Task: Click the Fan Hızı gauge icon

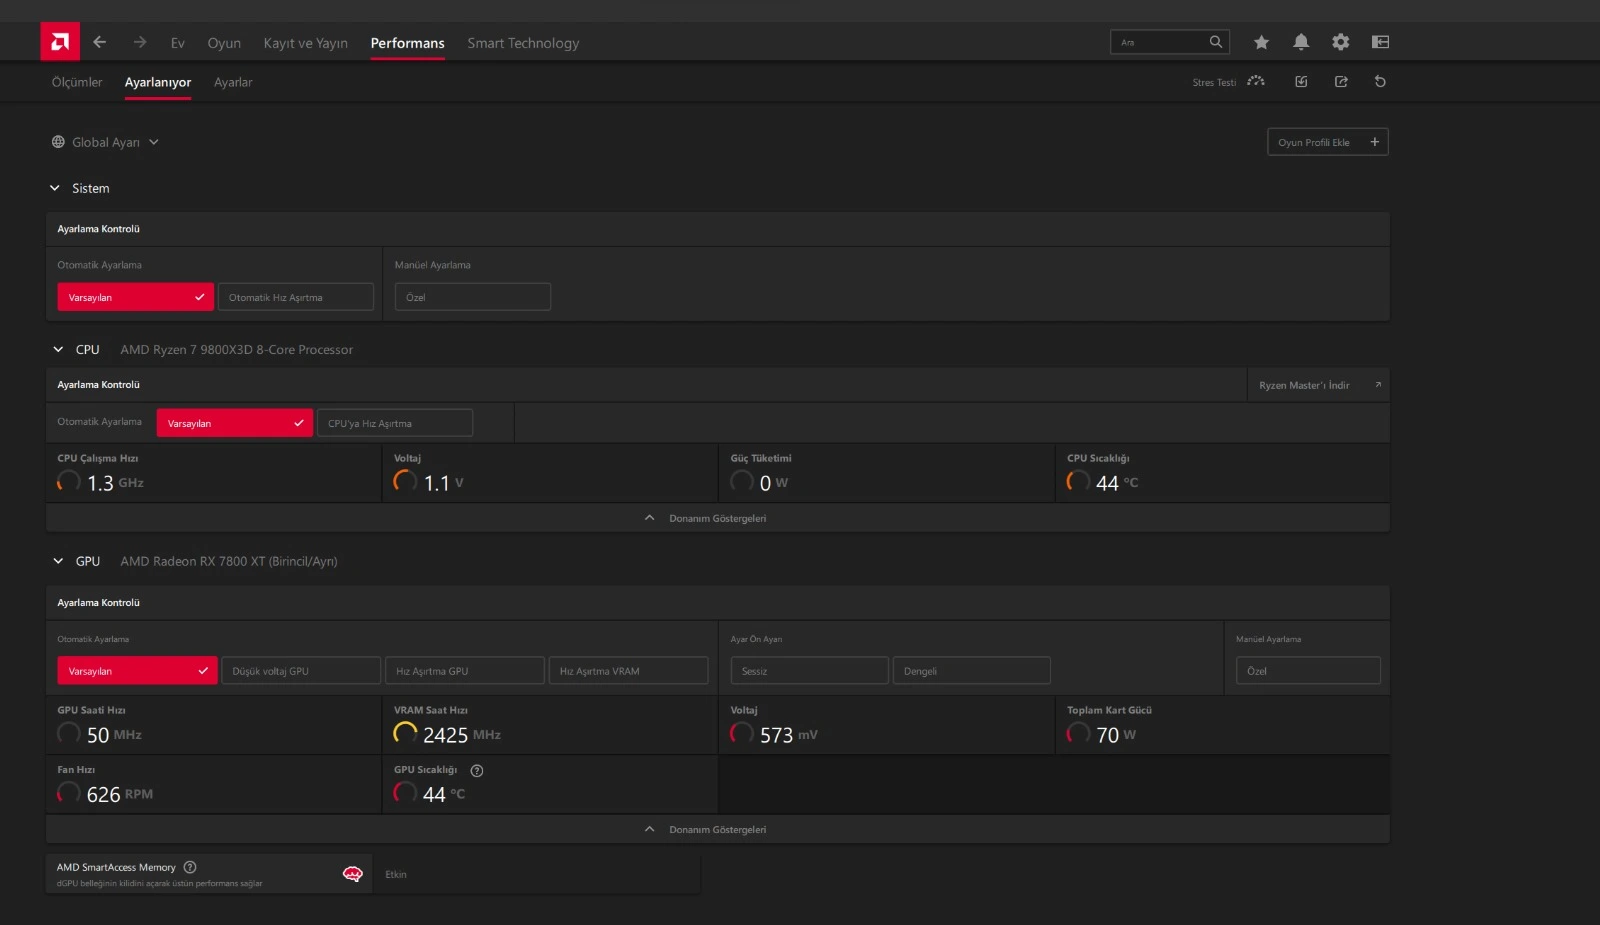Action: (x=69, y=794)
